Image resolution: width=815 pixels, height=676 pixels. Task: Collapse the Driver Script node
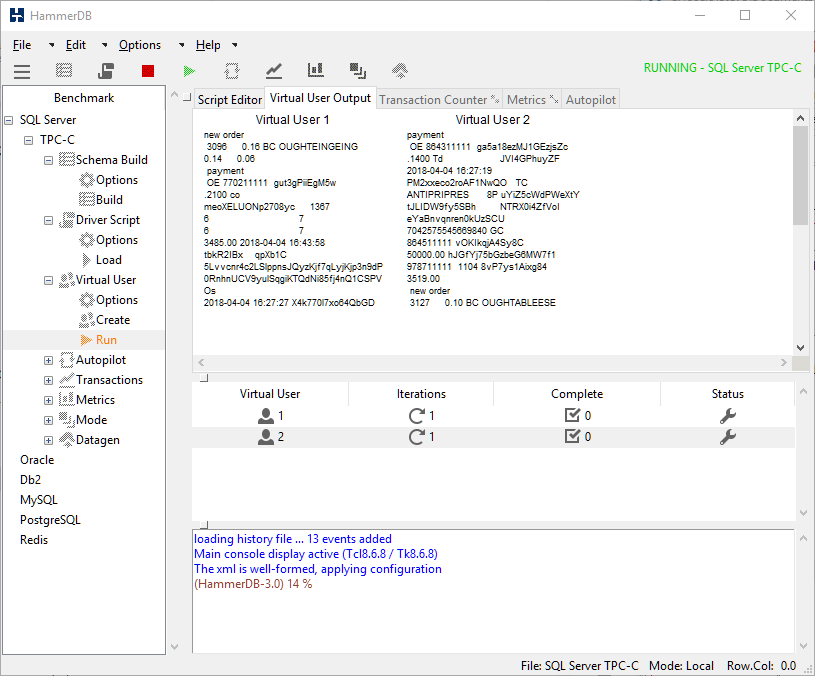click(x=48, y=220)
